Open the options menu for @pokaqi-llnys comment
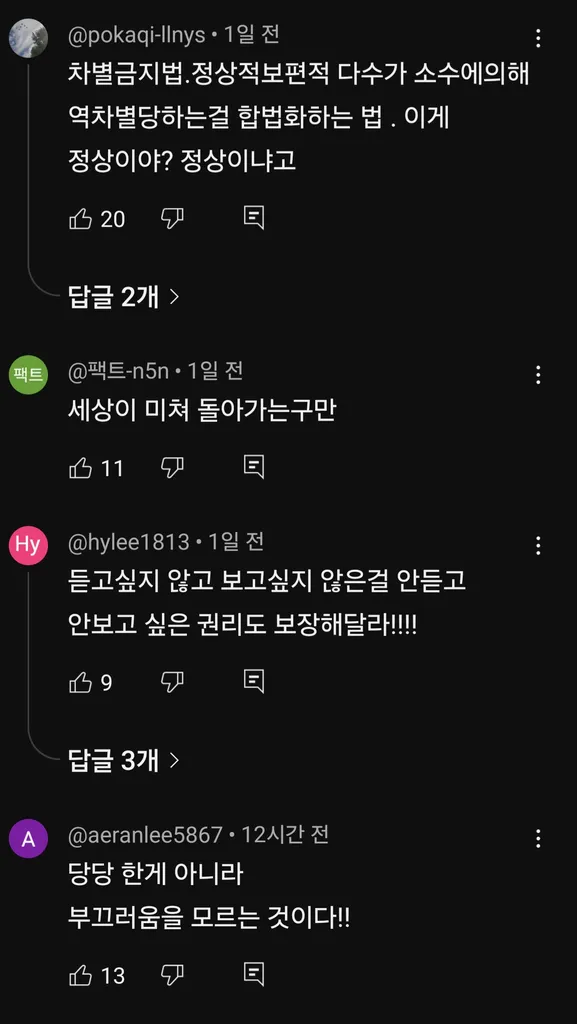The image size is (577, 1024). [538, 38]
